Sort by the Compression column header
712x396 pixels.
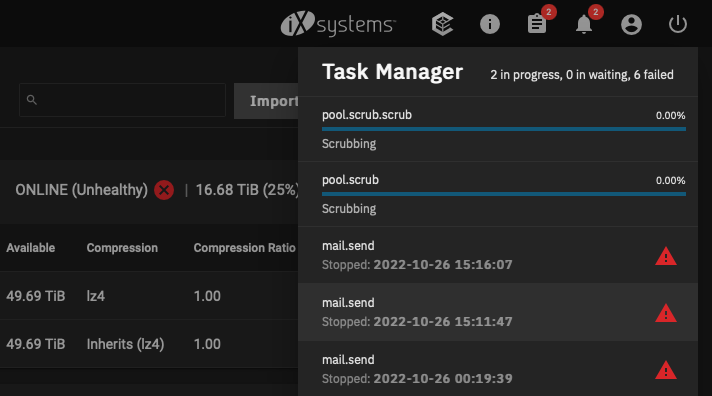(x=122, y=248)
